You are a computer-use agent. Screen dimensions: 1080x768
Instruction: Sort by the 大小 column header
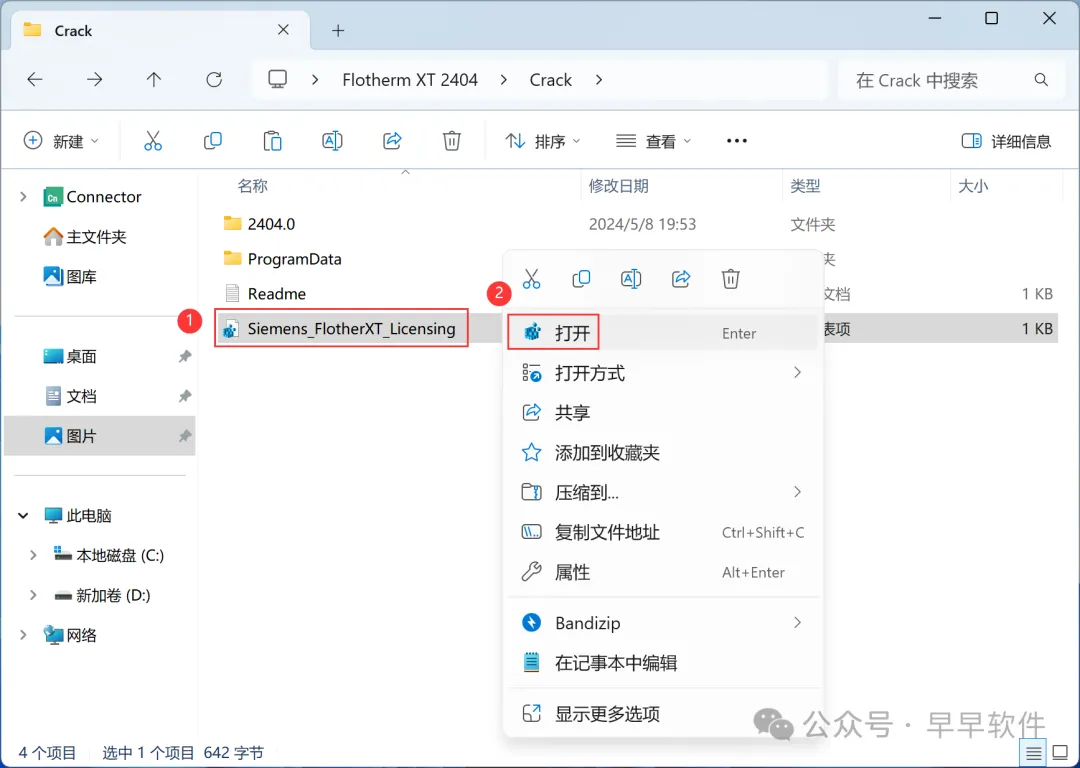973,186
